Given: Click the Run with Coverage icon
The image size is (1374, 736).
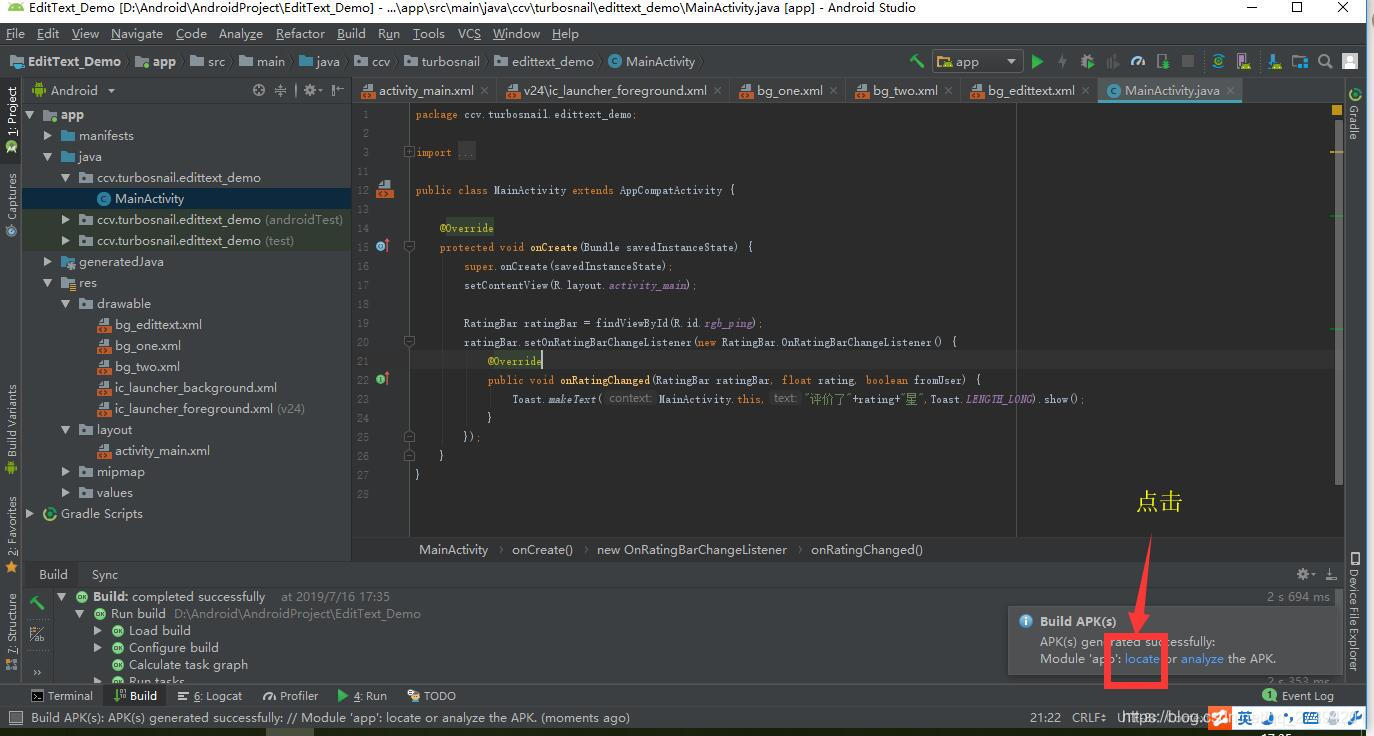Looking at the screenshot, I should click(x=1112, y=61).
